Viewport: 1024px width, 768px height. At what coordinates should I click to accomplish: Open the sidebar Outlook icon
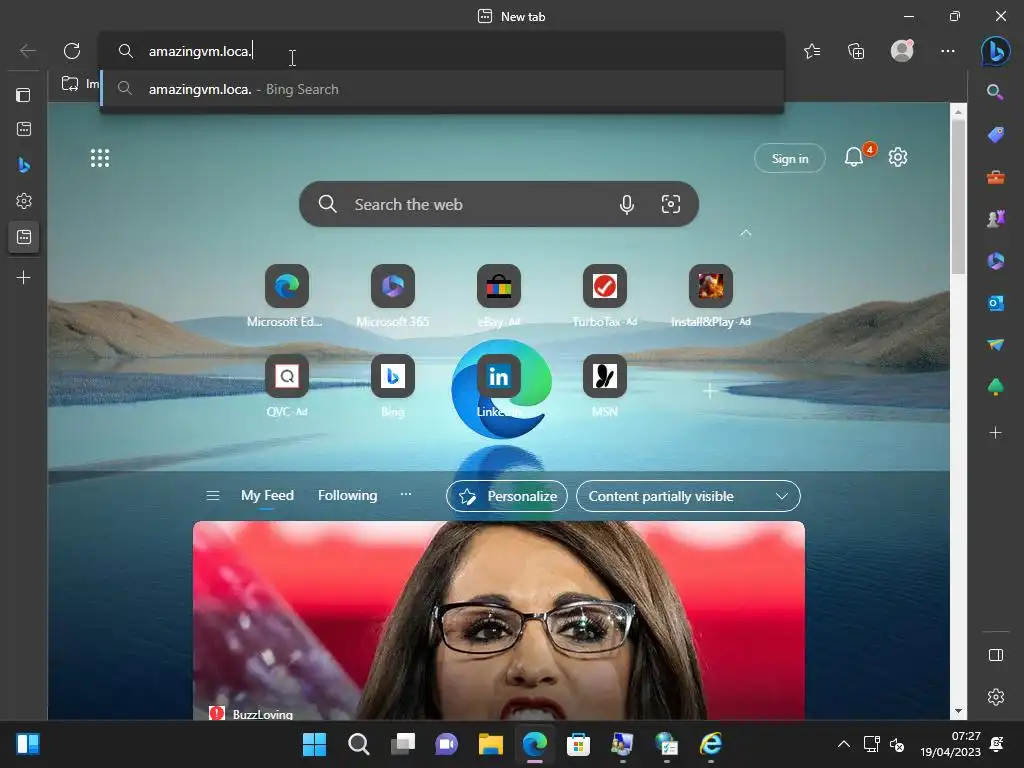995,303
